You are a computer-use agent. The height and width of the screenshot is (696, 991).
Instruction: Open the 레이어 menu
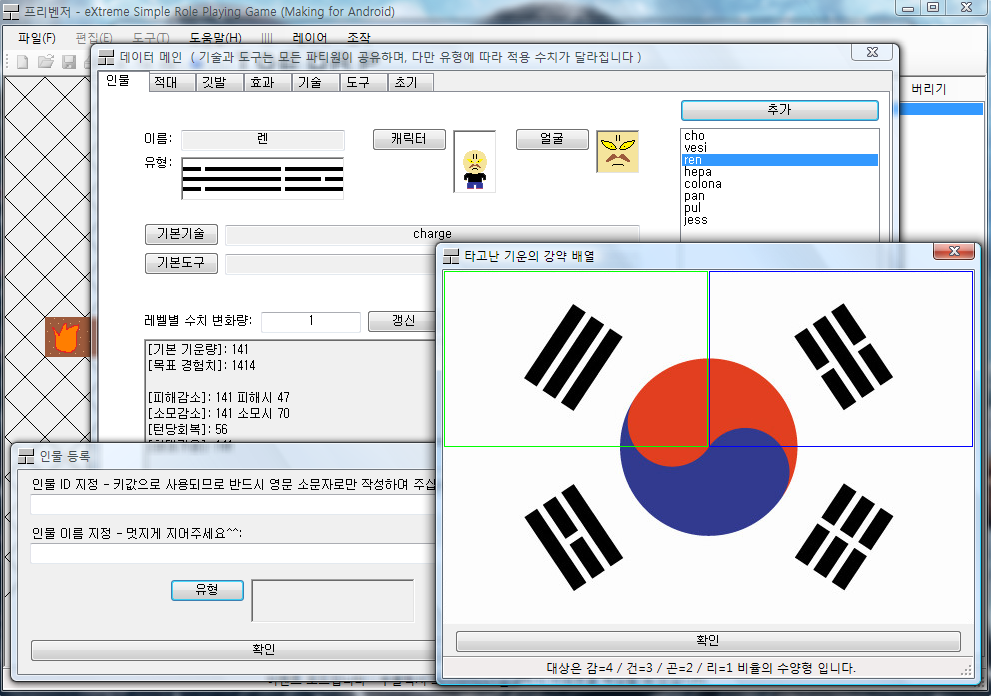[x=310, y=38]
